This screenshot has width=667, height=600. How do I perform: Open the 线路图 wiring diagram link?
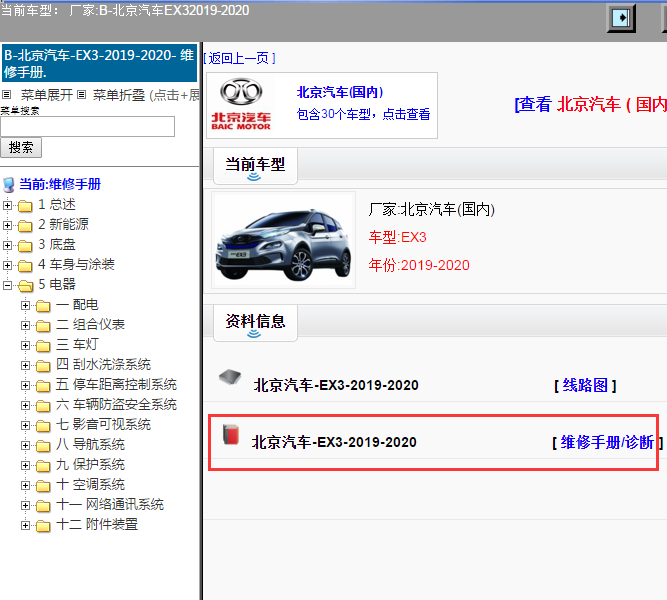point(585,386)
